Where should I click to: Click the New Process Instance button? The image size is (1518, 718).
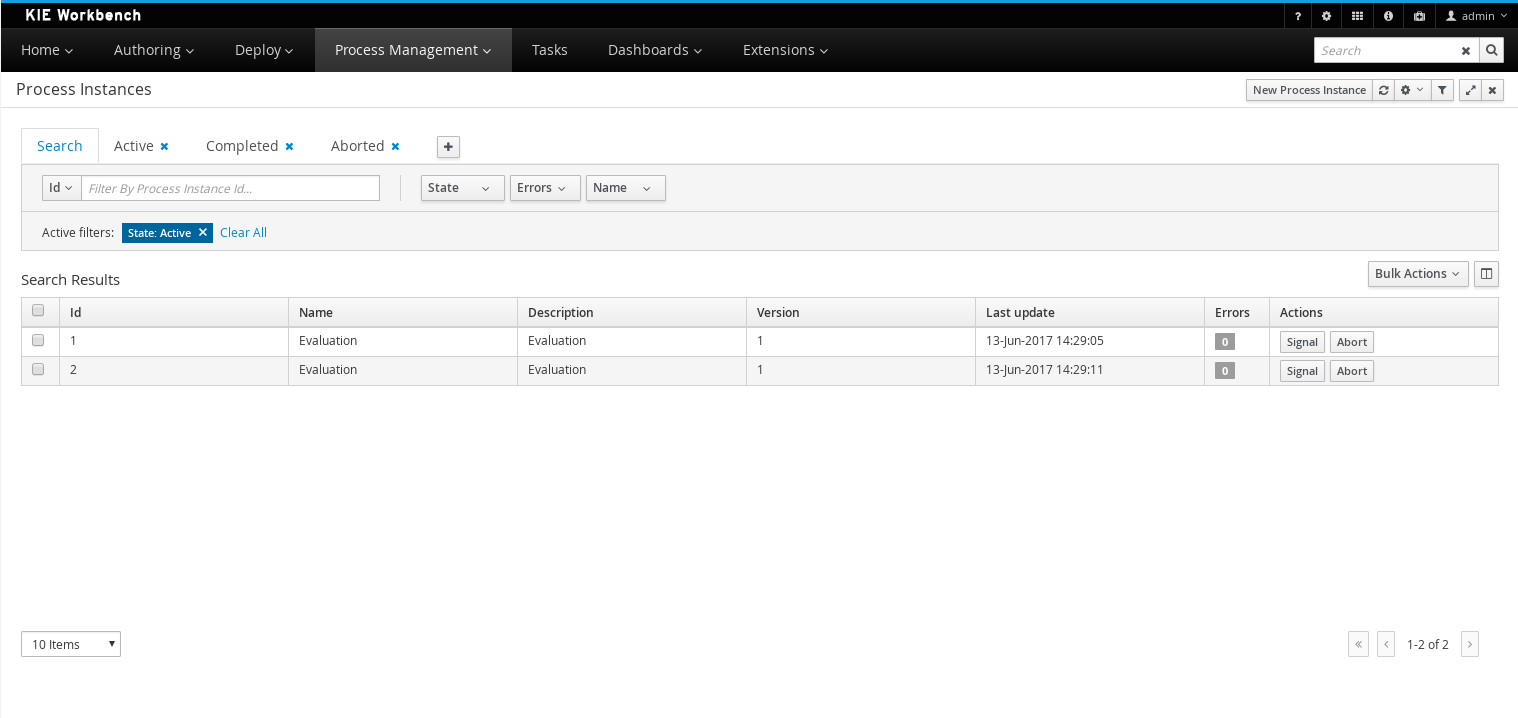point(1308,90)
